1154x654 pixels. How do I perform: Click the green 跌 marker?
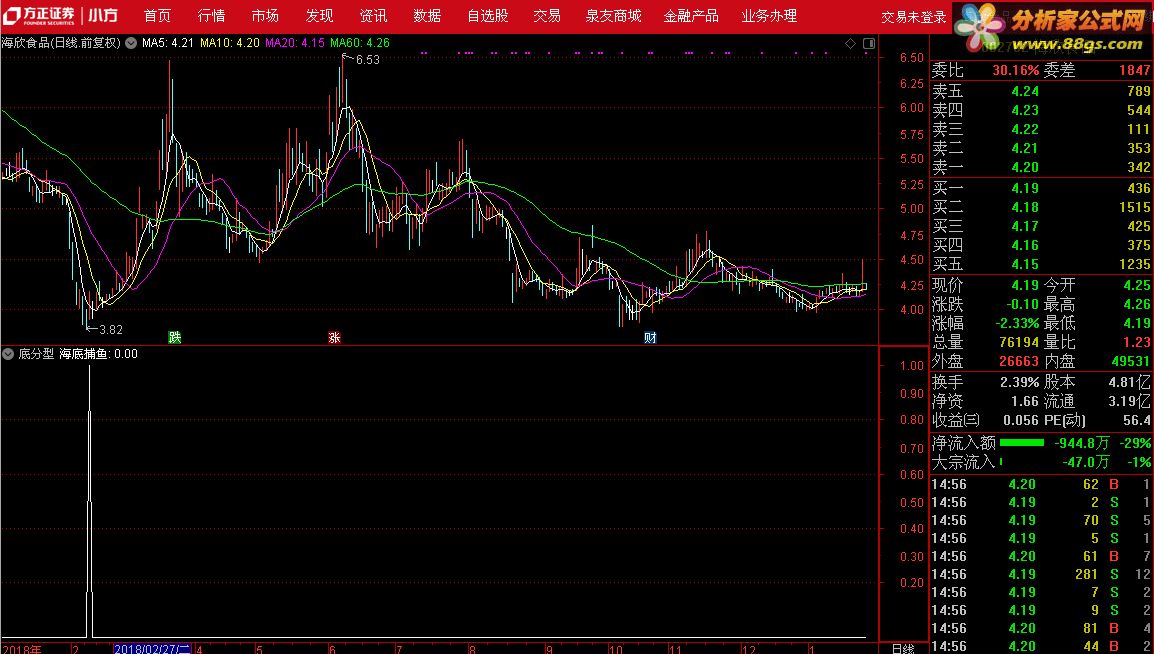174,337
